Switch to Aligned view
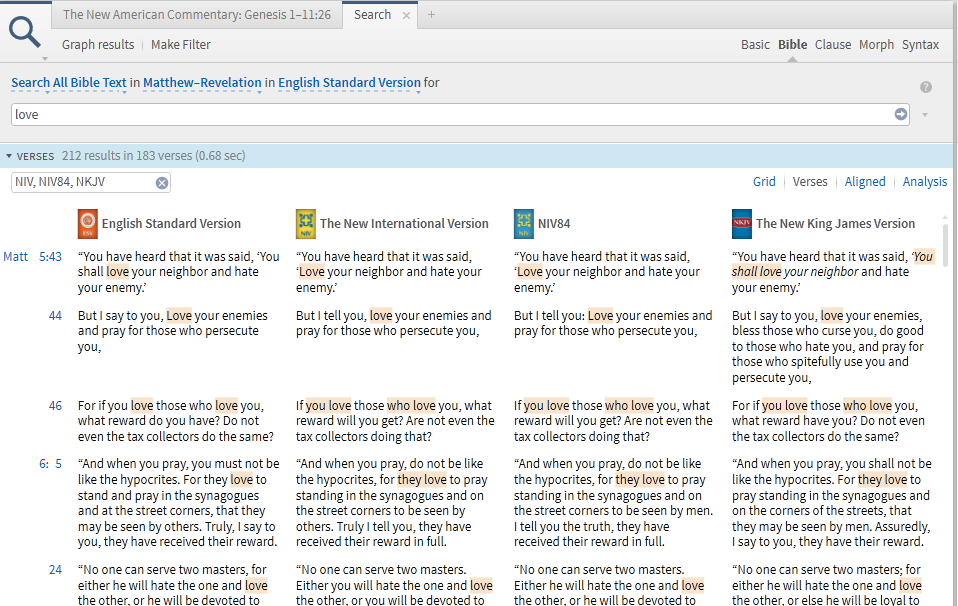The height and width of the screenshot is (606, 958). pos(865,181)
